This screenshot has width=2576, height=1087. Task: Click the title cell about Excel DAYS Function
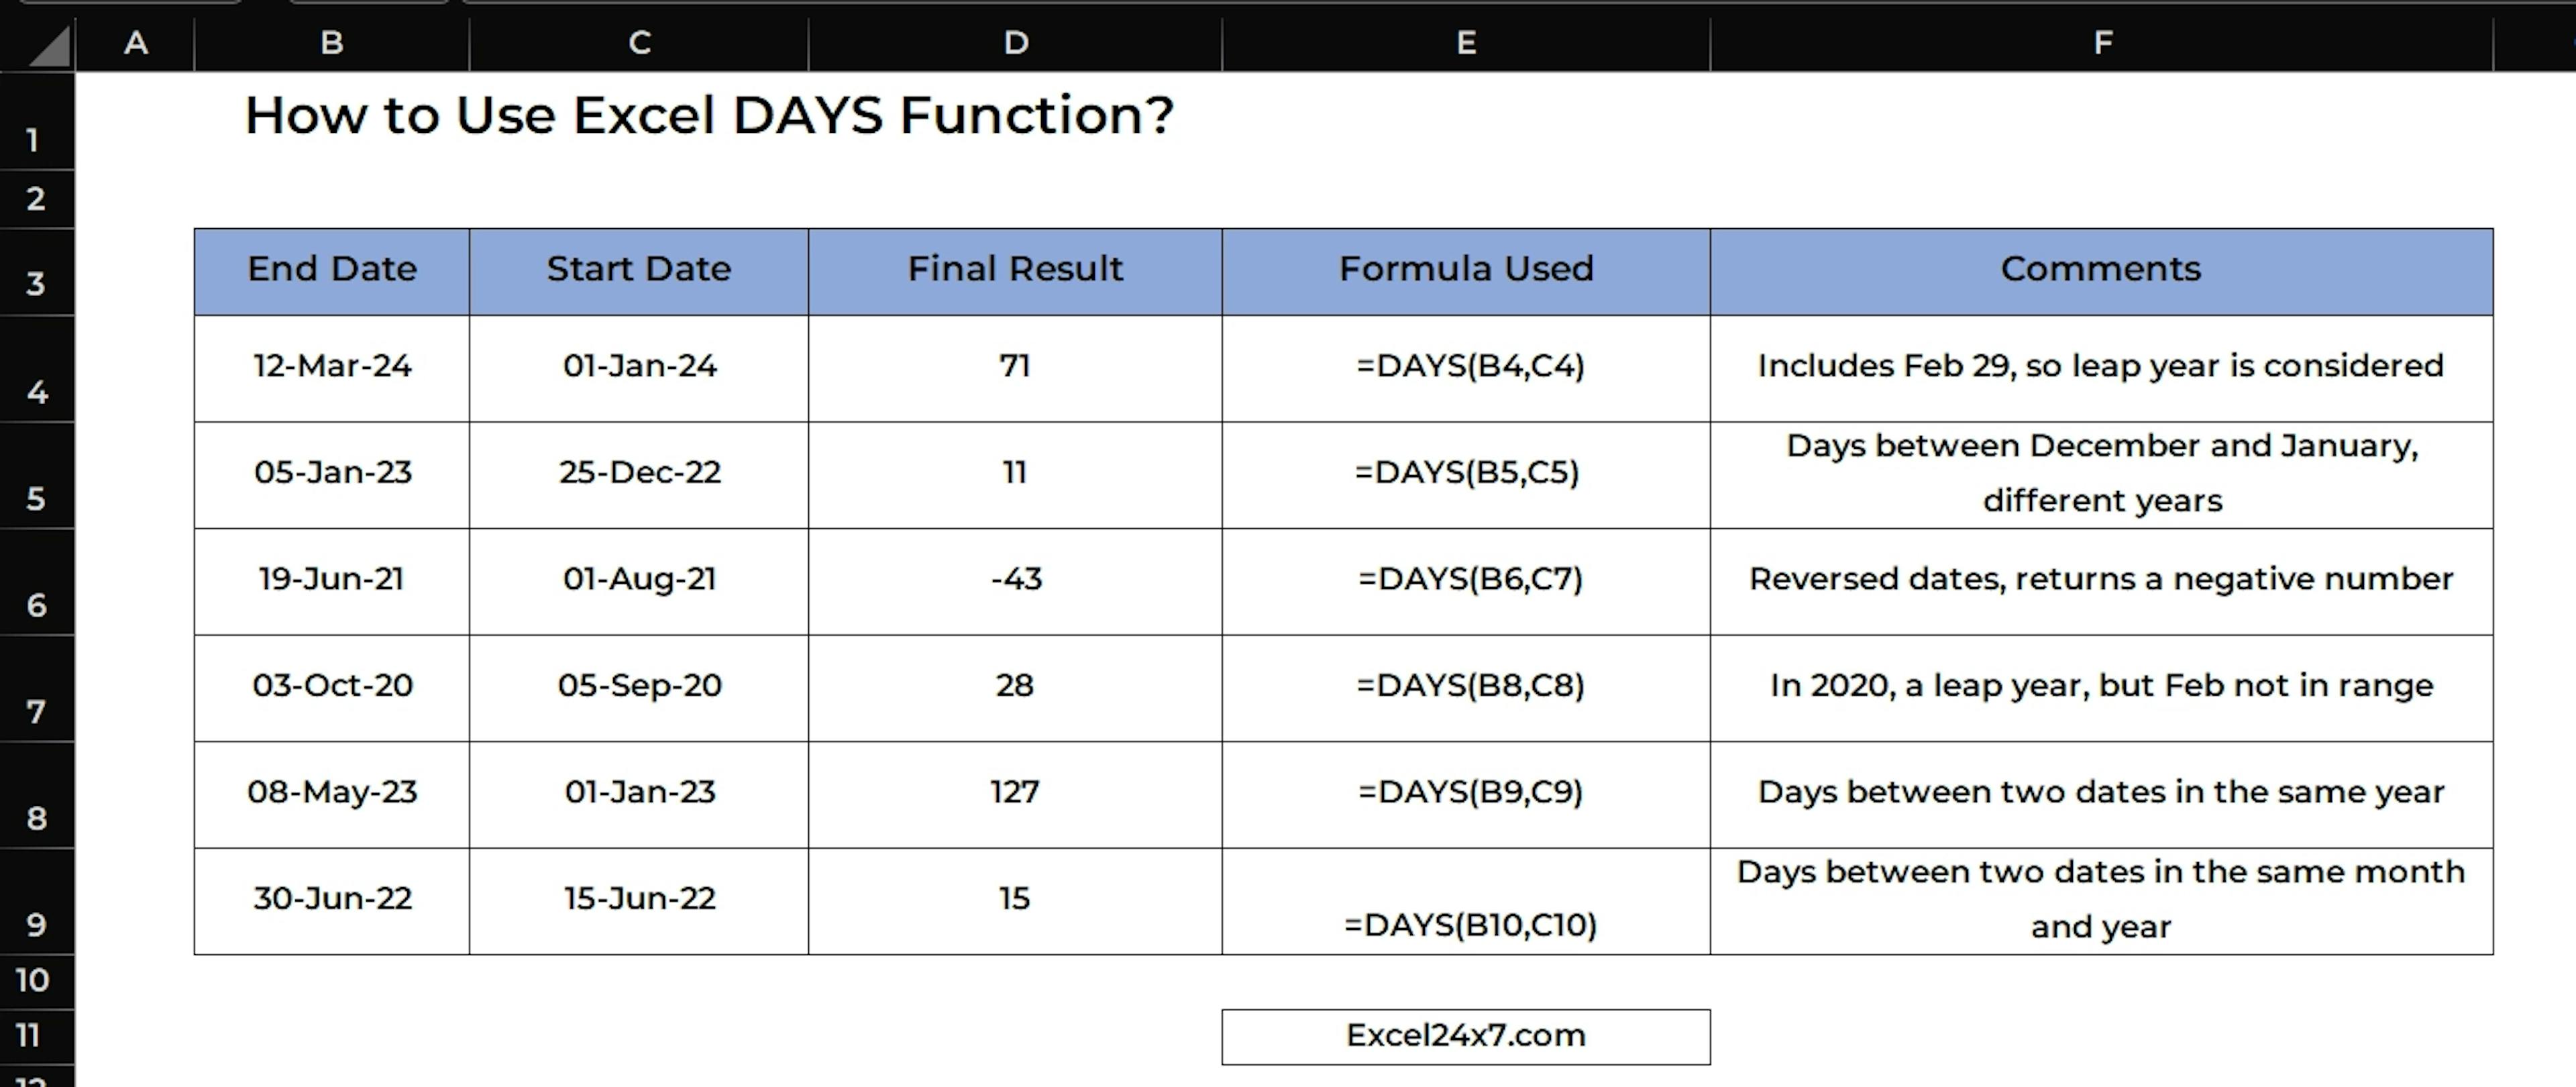pyautogui.click(x=708, y=116)
